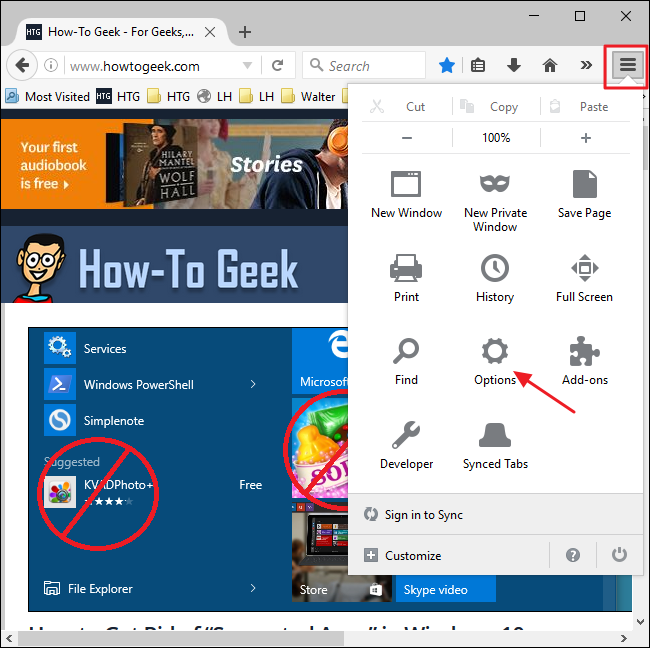Screen dimensions: 650x648
Task: Open Synced Tabs
Action: pyautogui.click(x=495, y=446)
